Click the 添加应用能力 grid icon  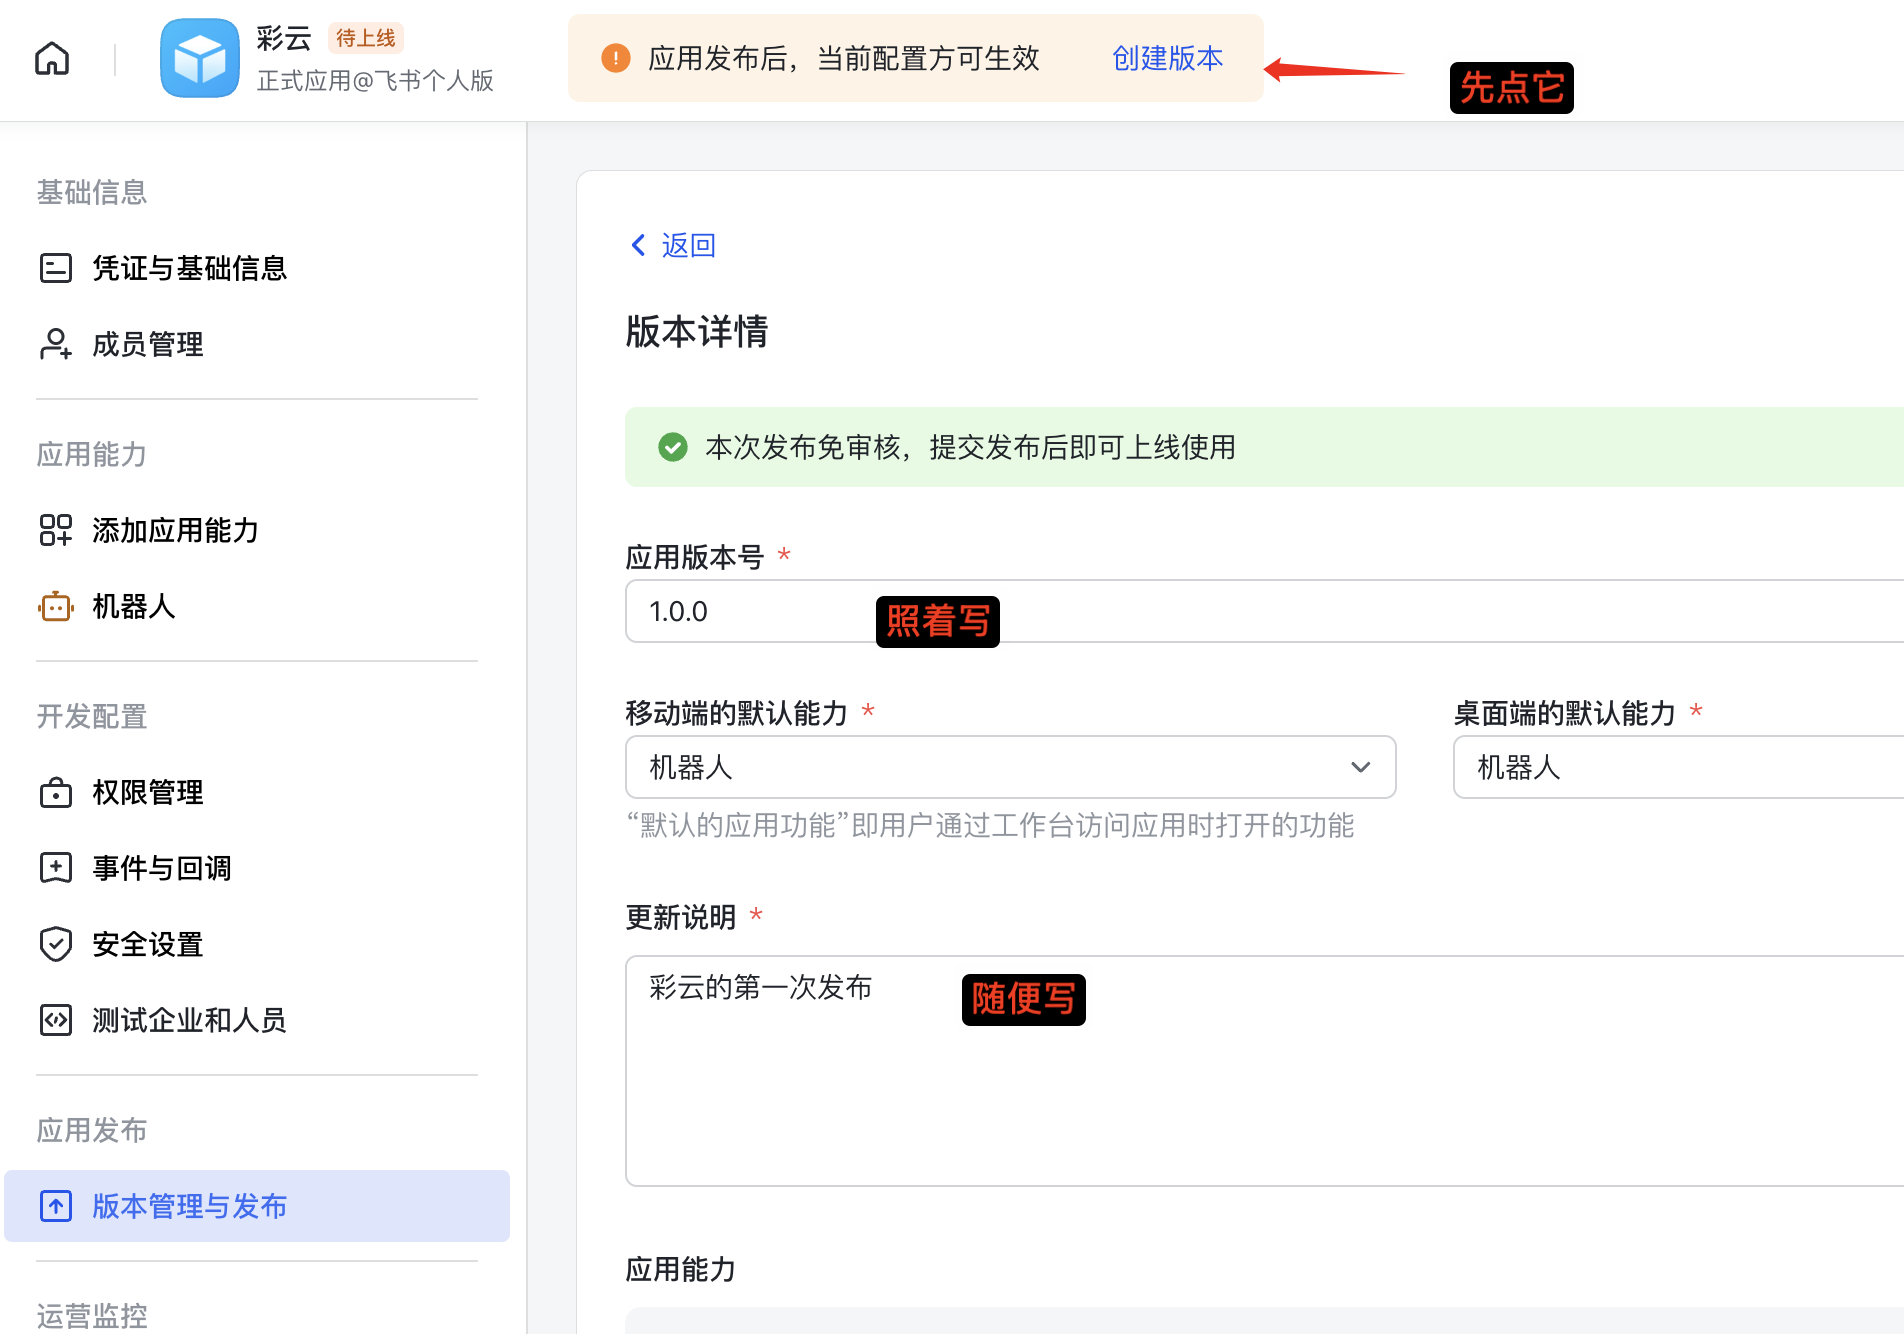(x=56, y=530)
